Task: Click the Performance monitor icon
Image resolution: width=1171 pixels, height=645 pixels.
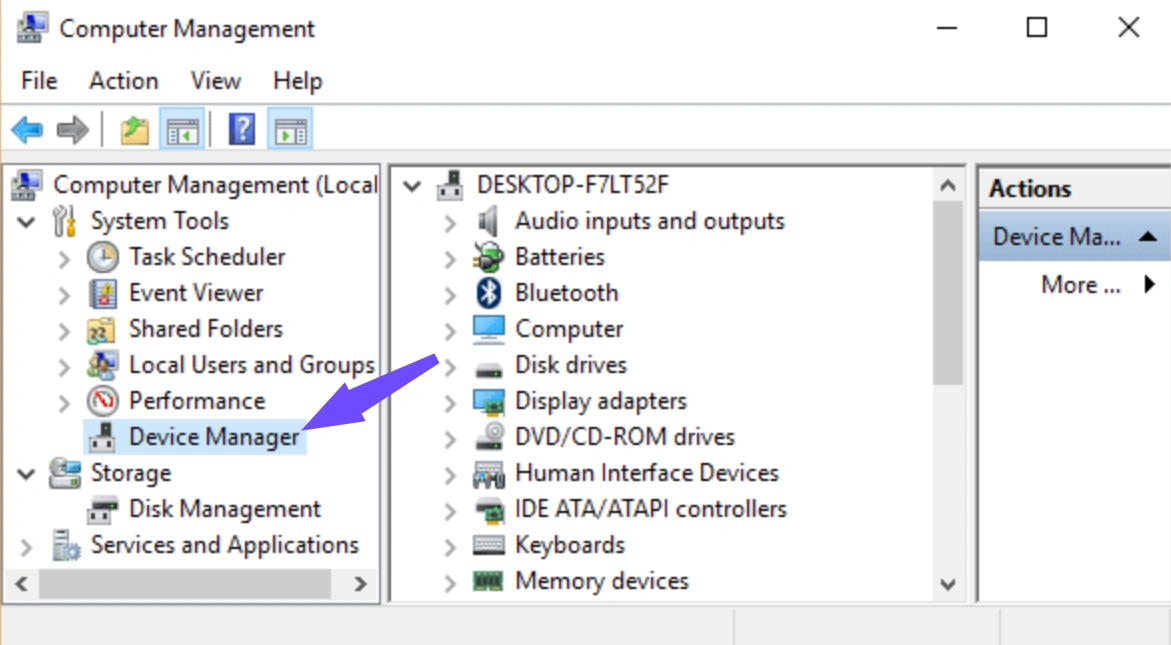Action: [x=103, y=401]
